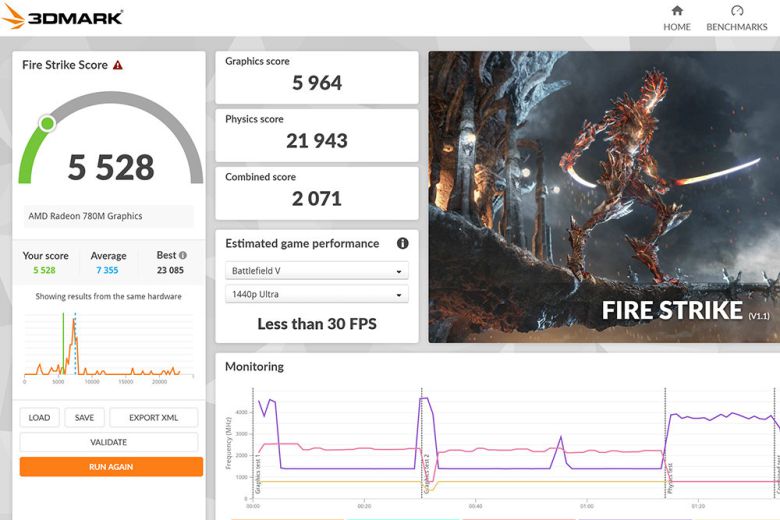The width and height of the screenshot is (780, 520).
Task: Click the 3DMark logo
Action: tap(64, 17)
